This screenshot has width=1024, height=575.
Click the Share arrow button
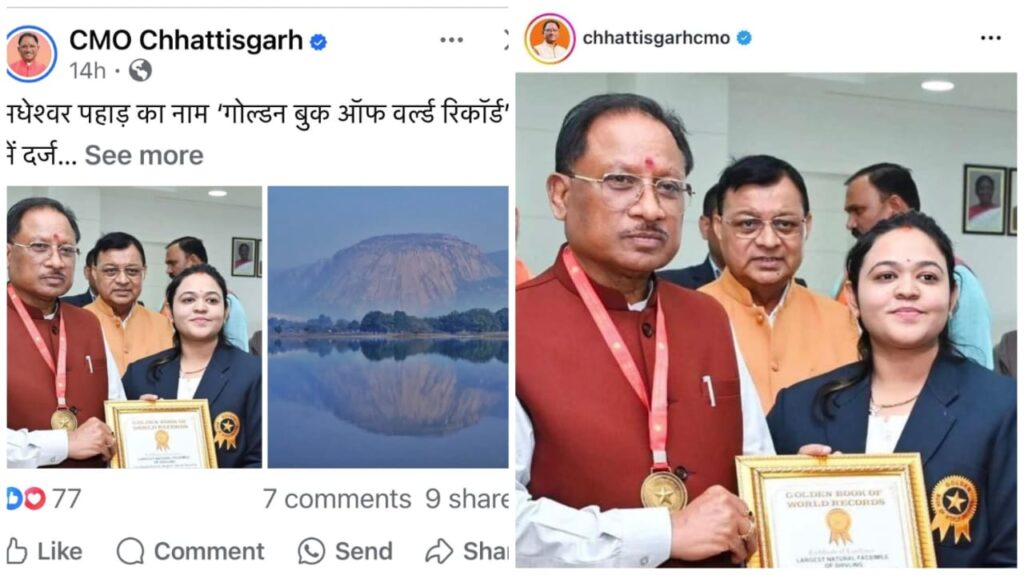[467, 551]
